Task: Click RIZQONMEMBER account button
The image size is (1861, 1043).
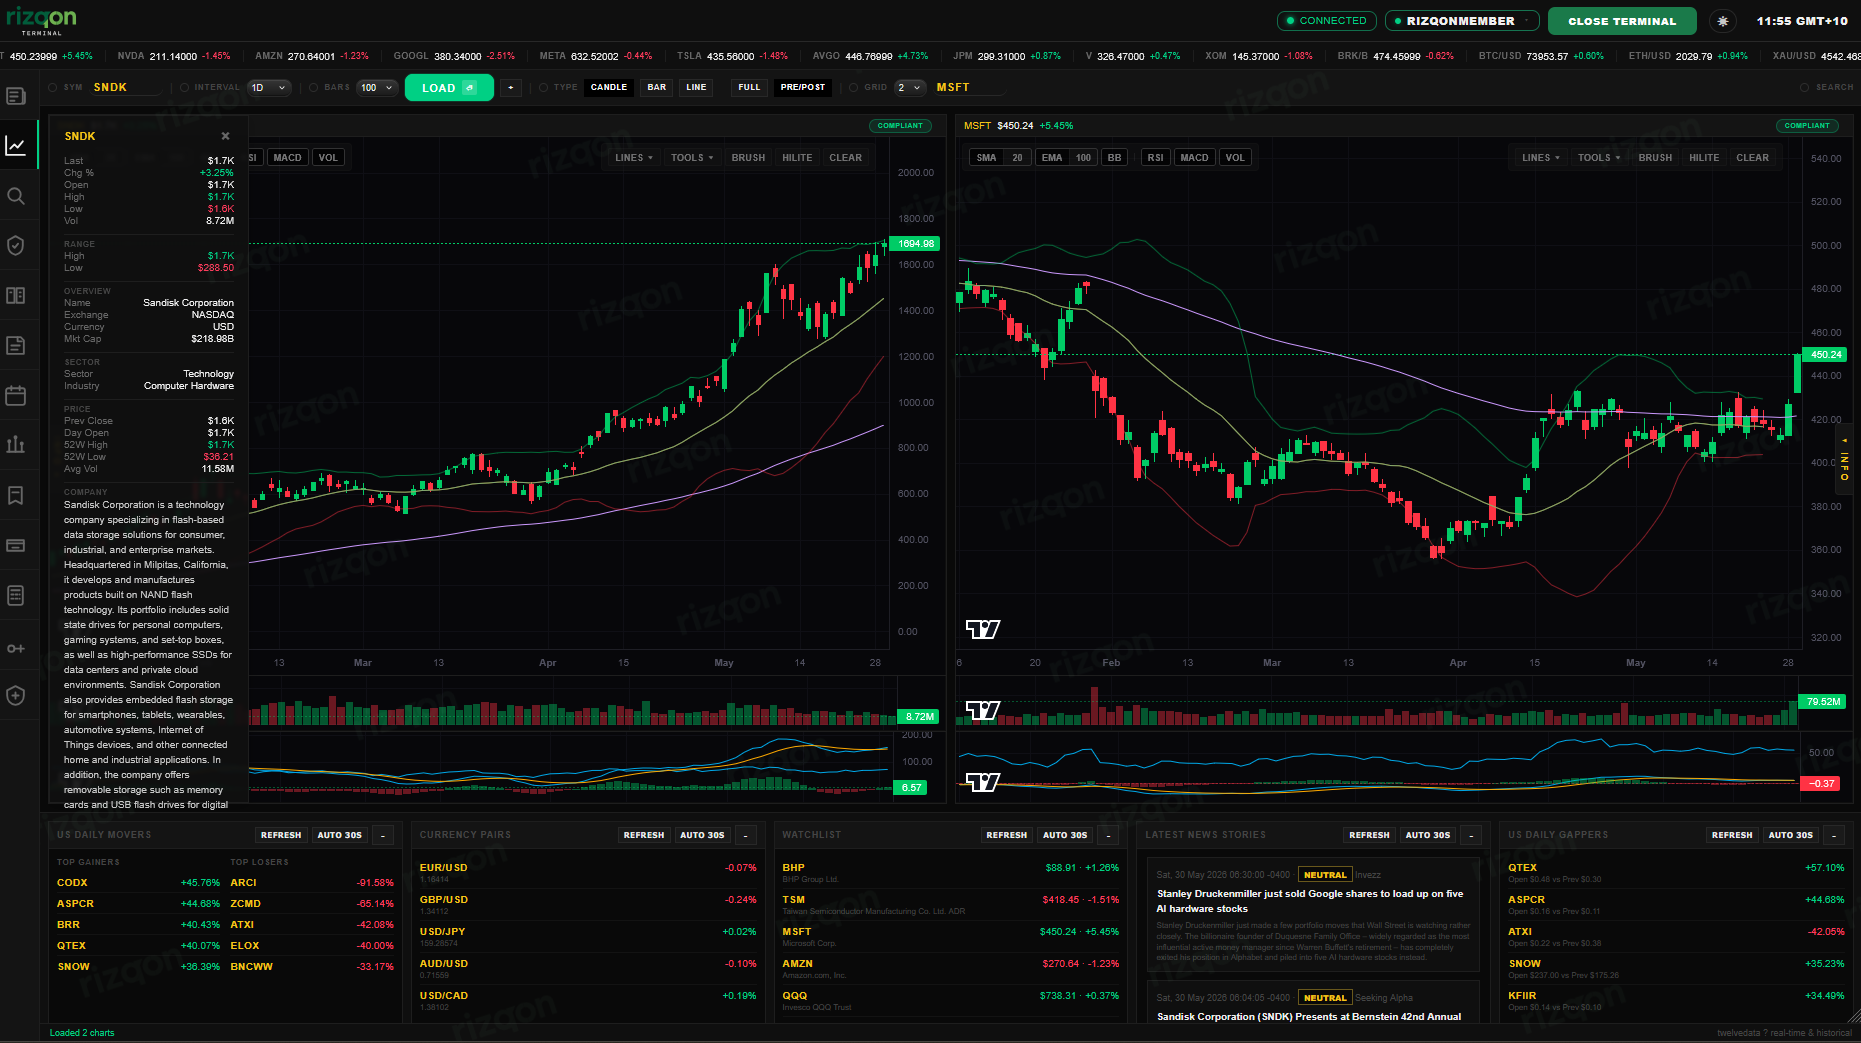Action: (1460, 21)
